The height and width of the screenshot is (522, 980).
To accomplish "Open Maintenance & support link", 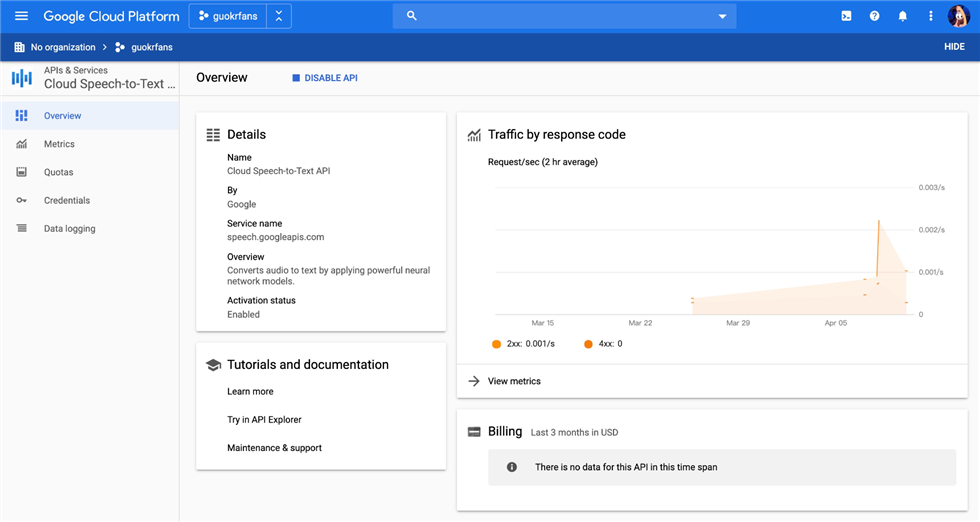I will click(274, 448).
